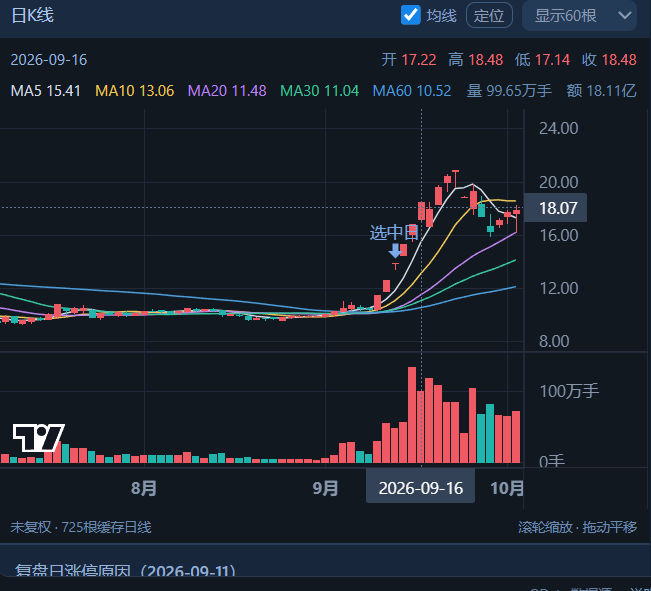Click the 复盘日涨停原因 (2026-09-11) heading
Viewport: 651px width, 591px height.
pos(125,571)
